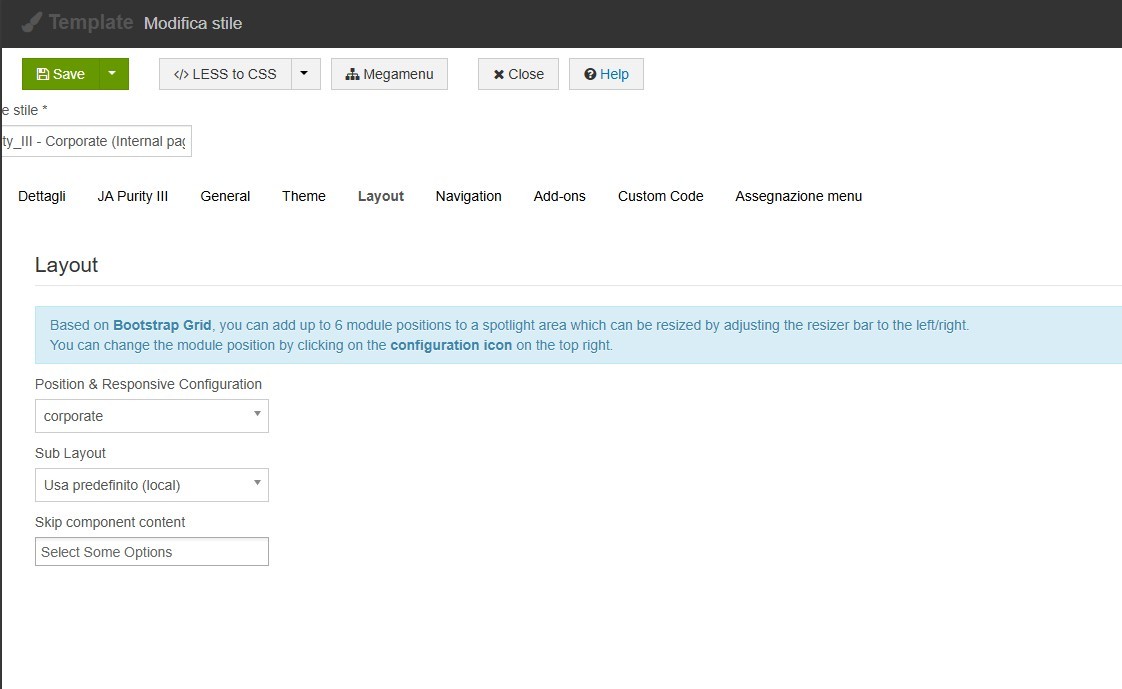Image resolution: width=1122 pixels, height=689 pixels.
Task: Open the Help page
Action: 606,74
